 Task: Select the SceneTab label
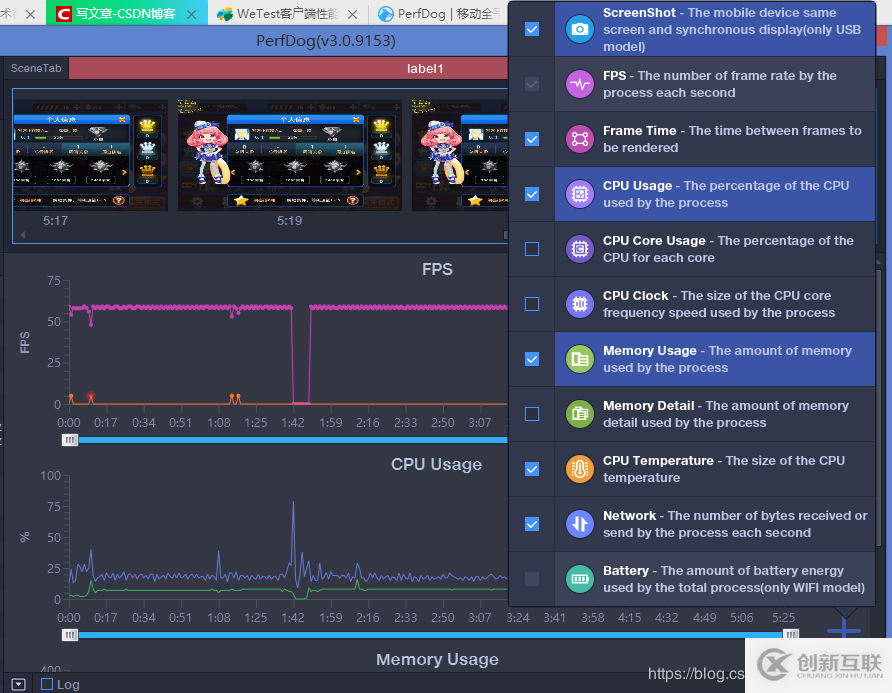tap(36, 68)
